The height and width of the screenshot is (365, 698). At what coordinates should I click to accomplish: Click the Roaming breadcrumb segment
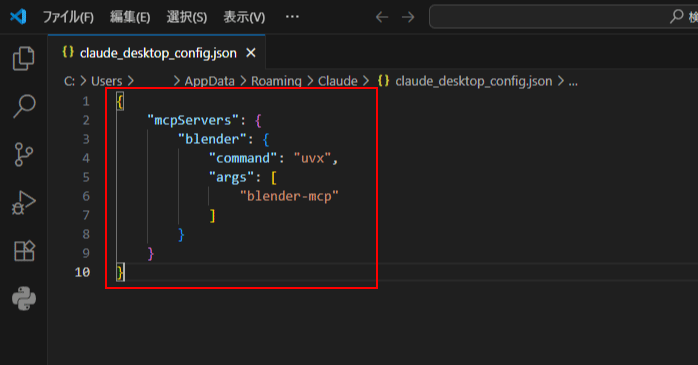point(276,81)
